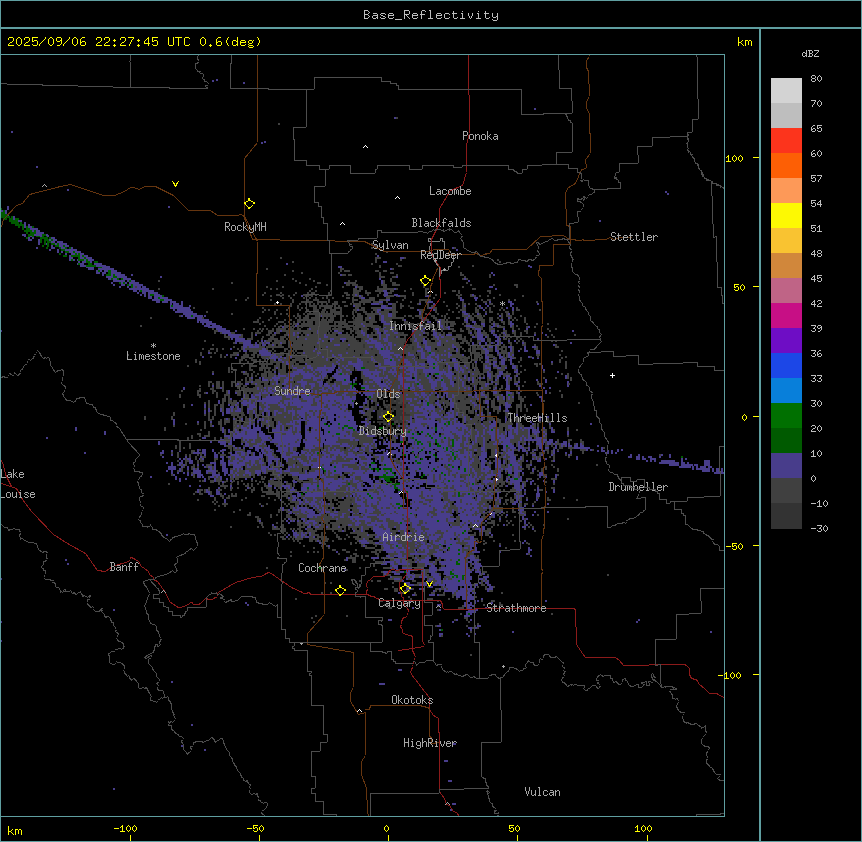862x842 pixels.
Task: Click the Banff label
Action: (x=124, y=567)
